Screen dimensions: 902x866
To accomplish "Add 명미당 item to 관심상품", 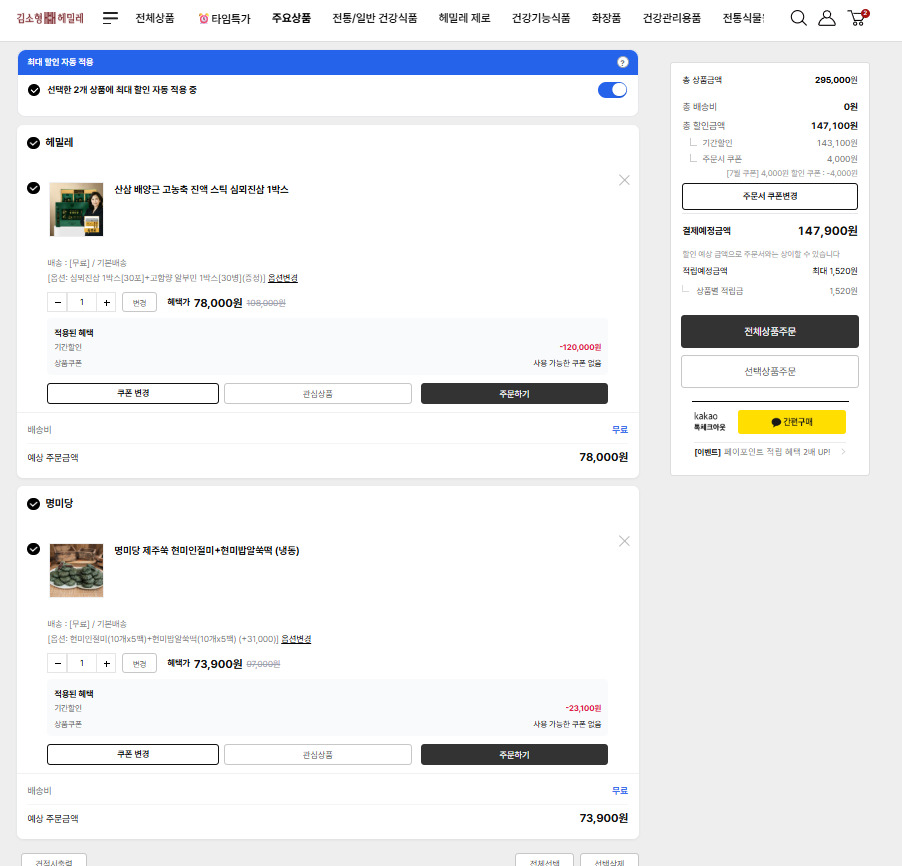I will [x=318, y=754].
